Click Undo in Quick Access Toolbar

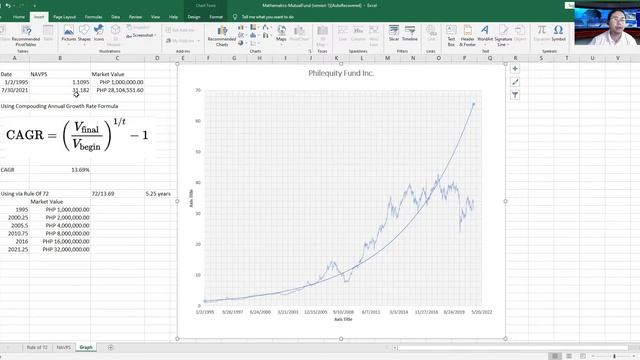click(x=8, y=6)
